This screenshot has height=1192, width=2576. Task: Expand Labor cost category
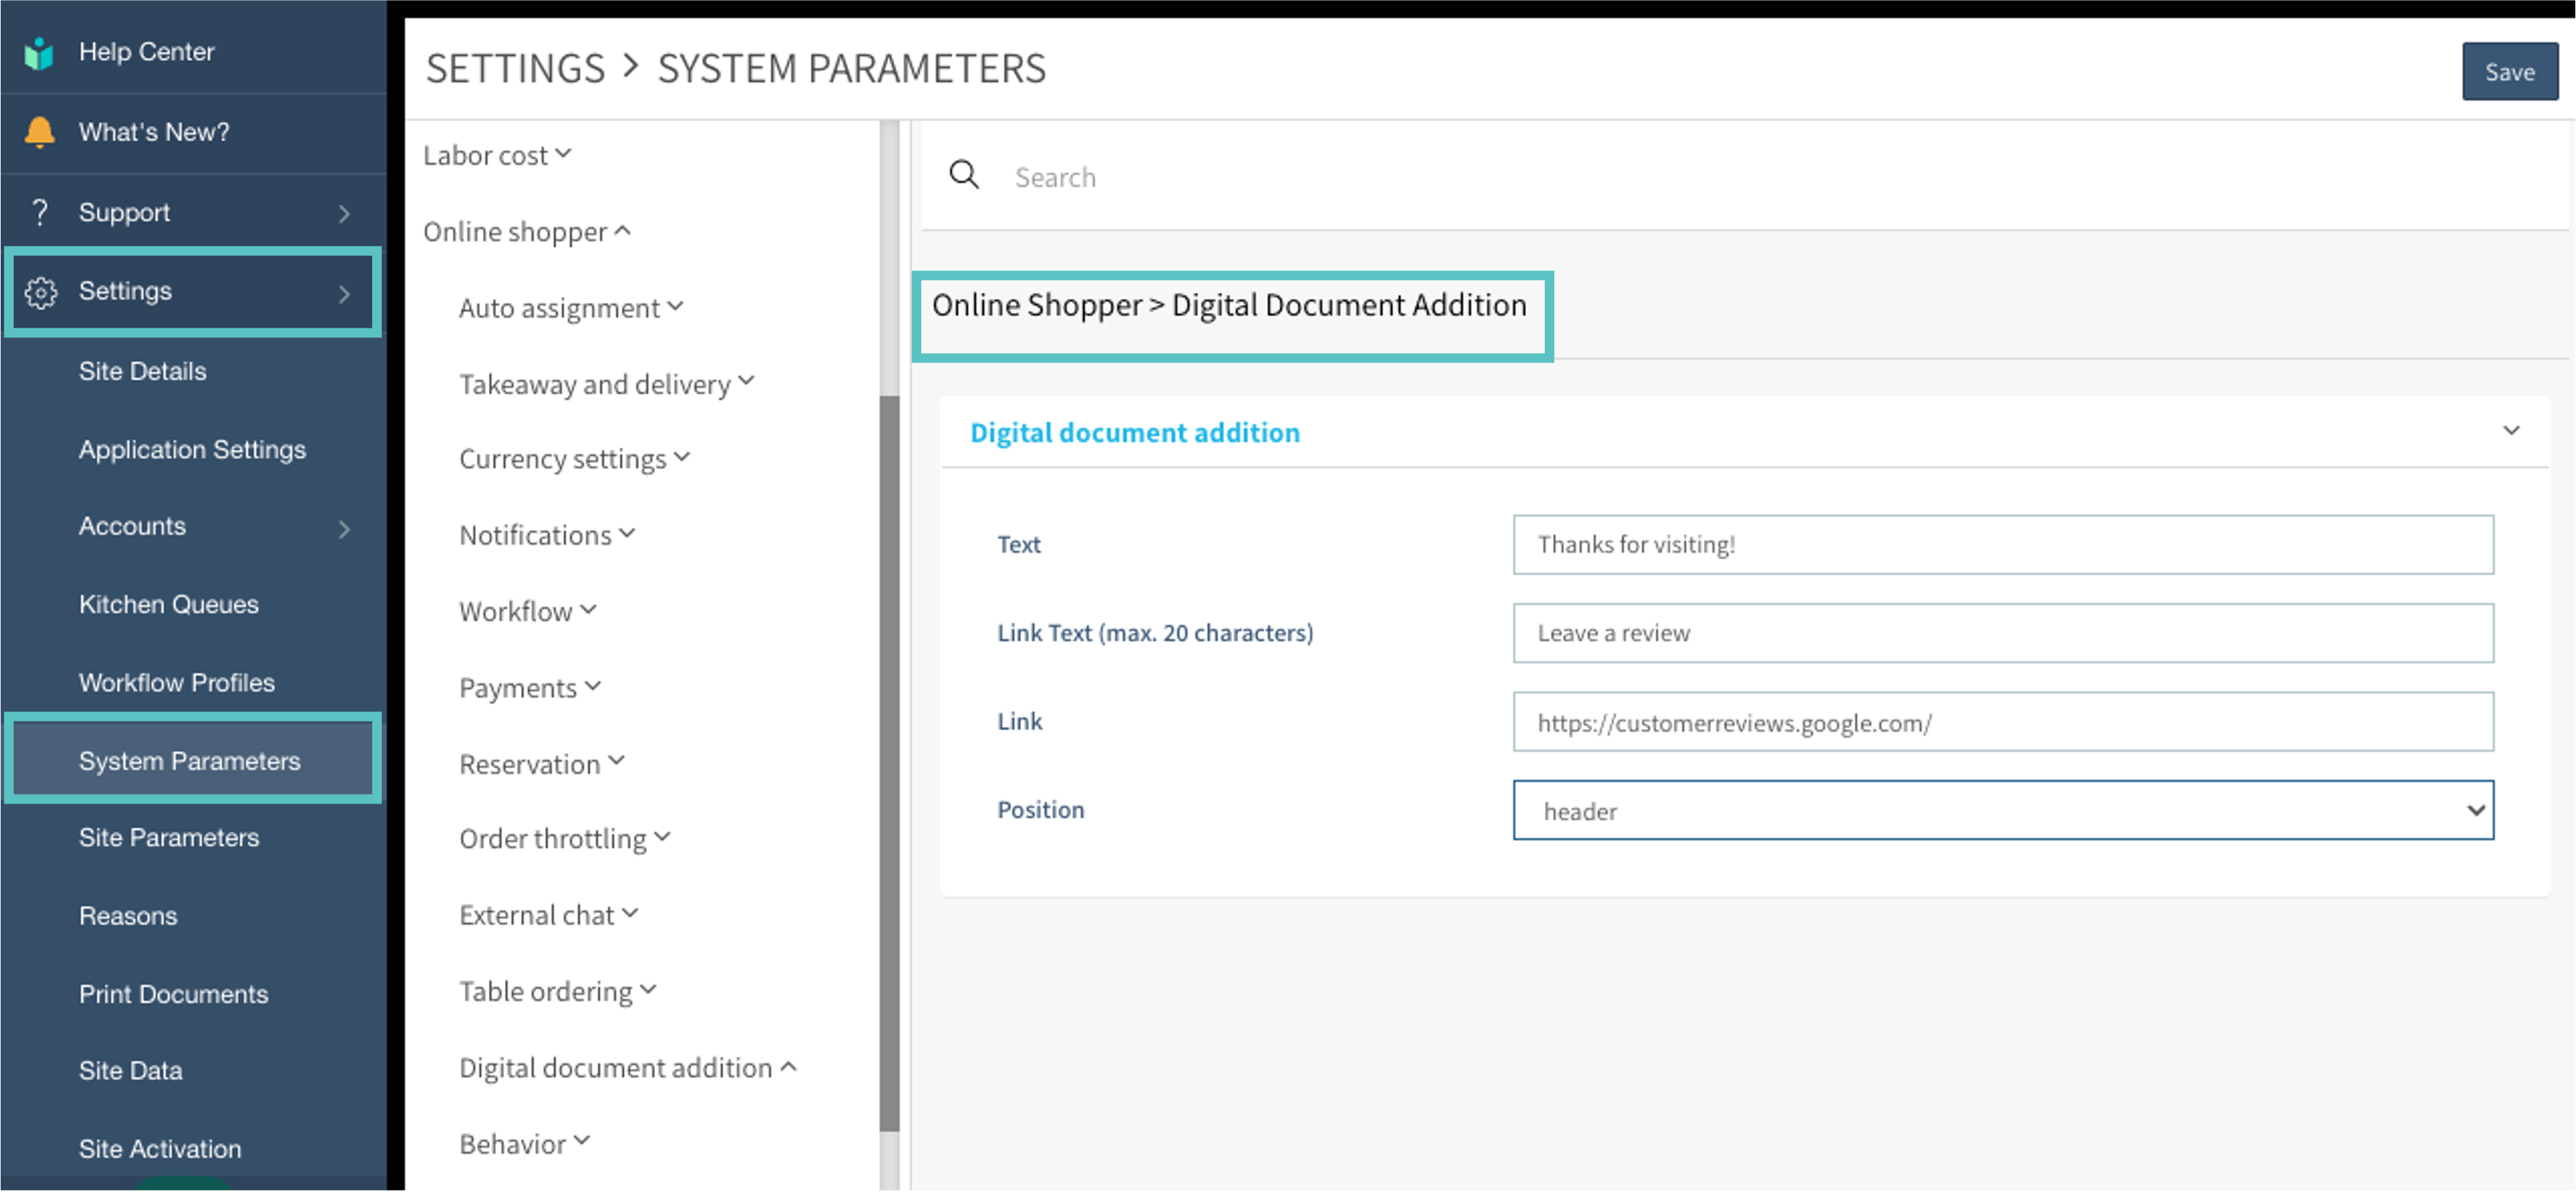(497, 156)
